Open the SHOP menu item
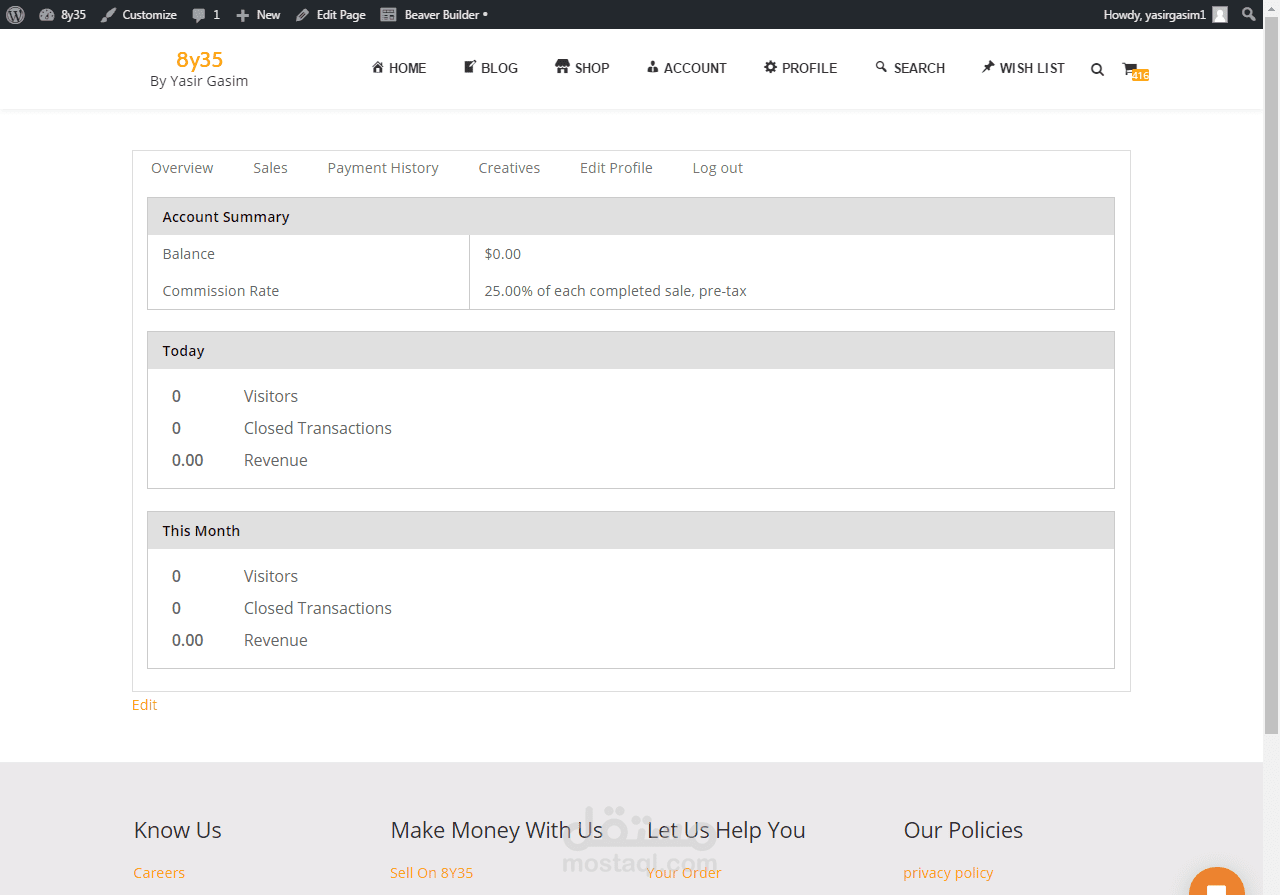 click(x=582, y=68)
